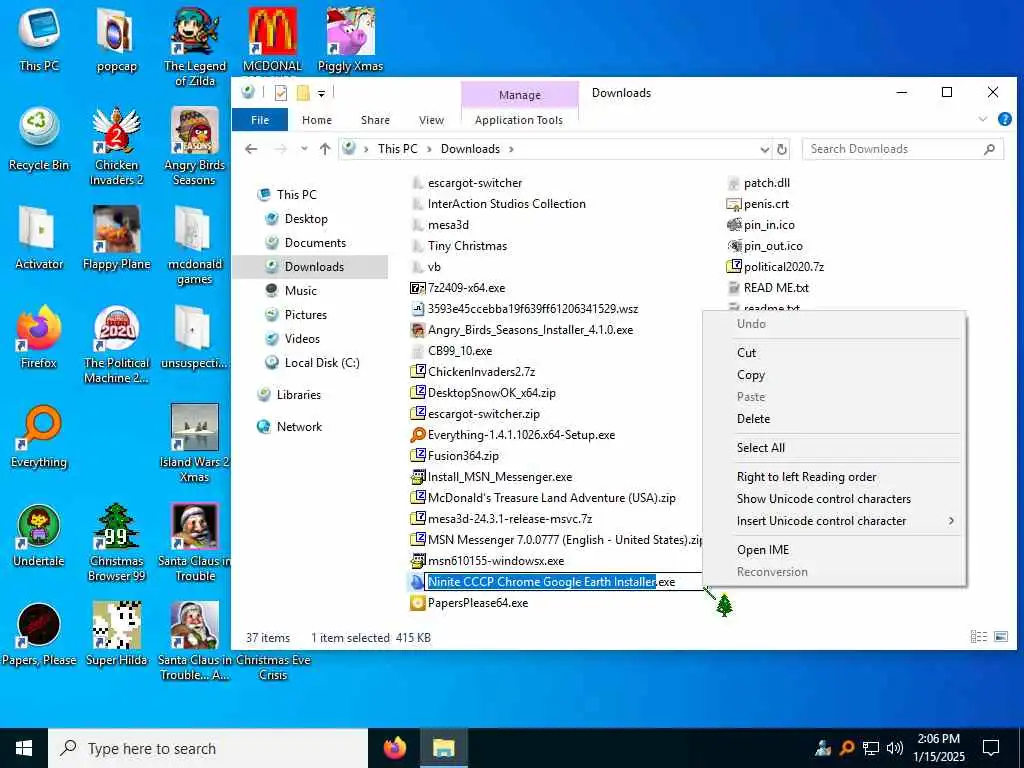Switch to the View ribbon tab
1024x768 pixels.
tap(431, 120)
